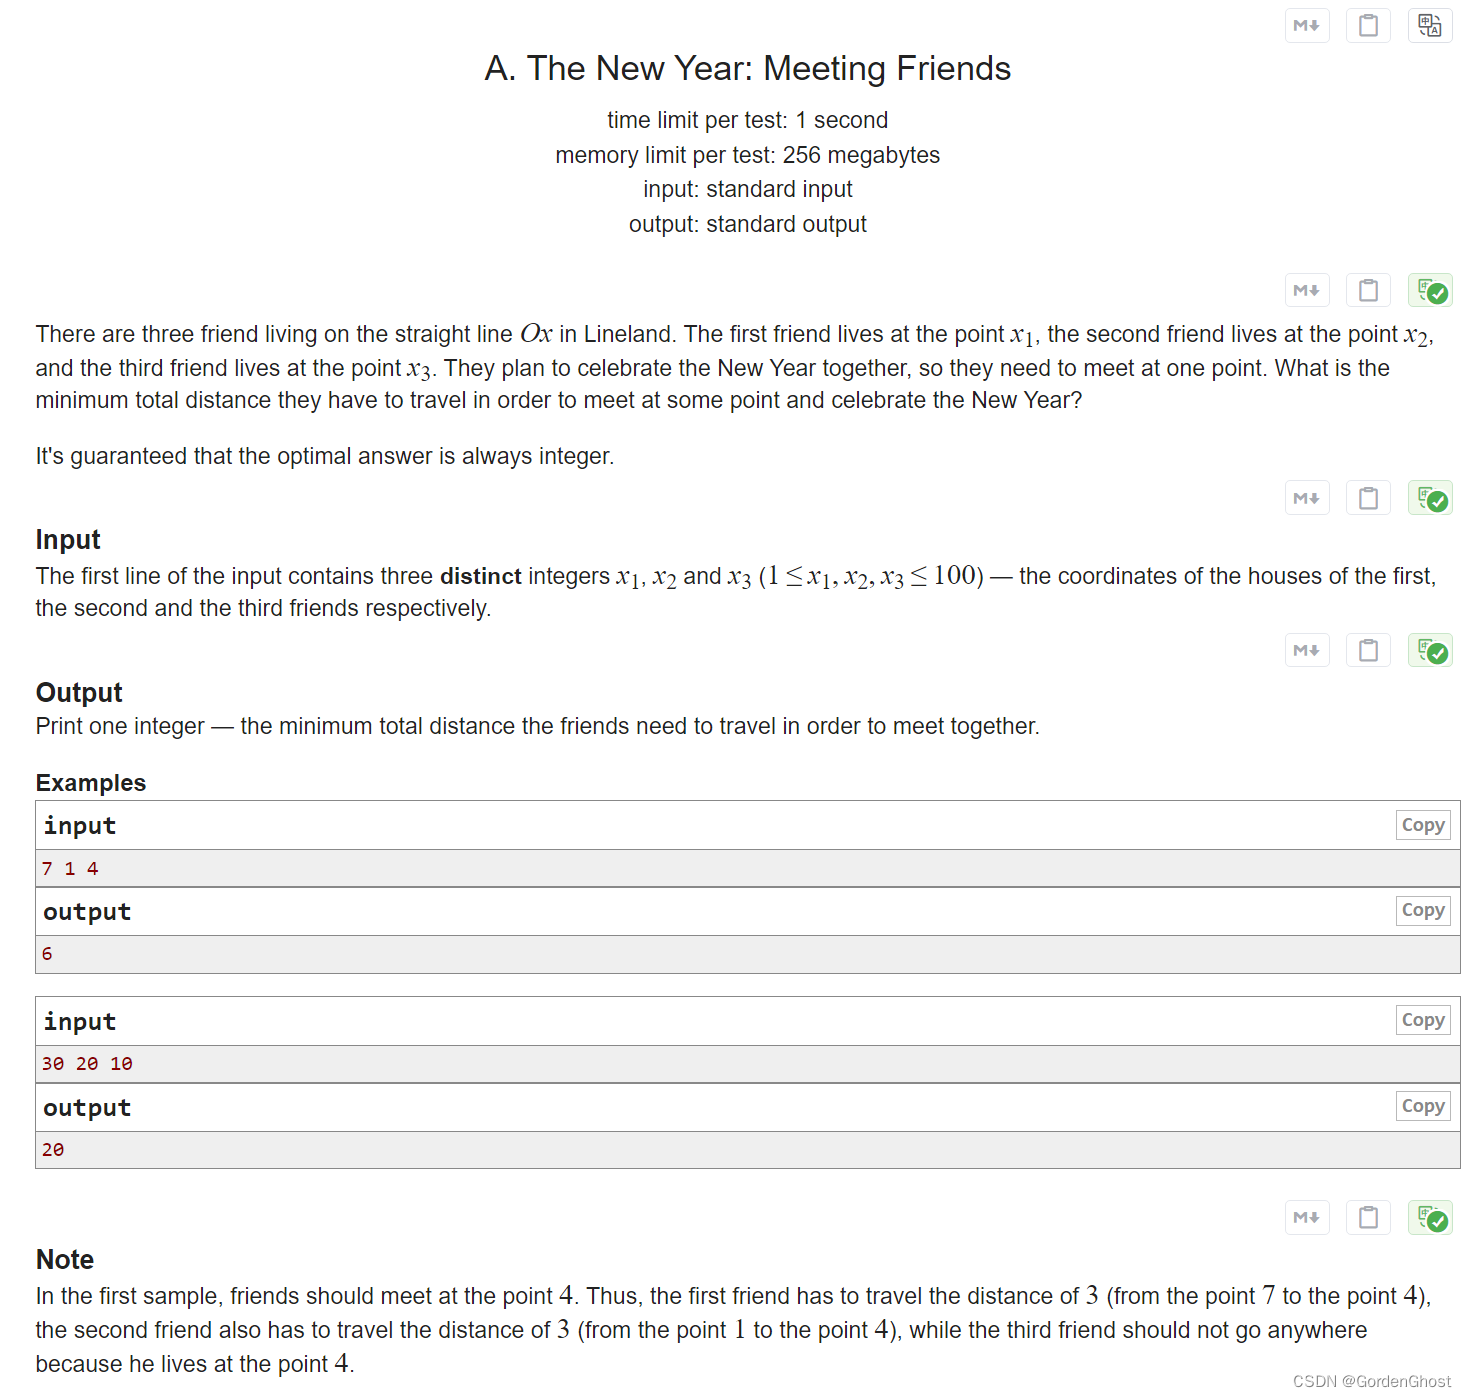Screen dimensions: 1467x1397
Task: Toggle translation for the Input section
Action: tap(1430, 497)
